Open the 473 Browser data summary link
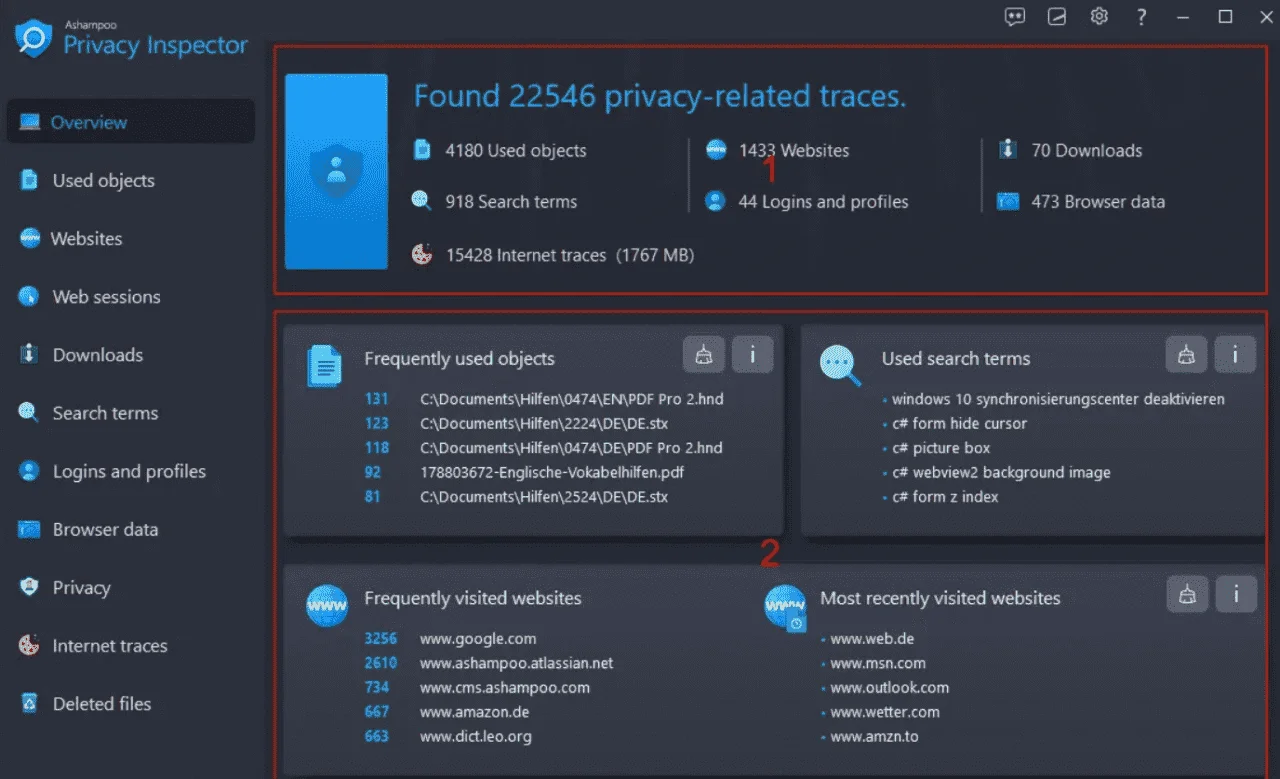The height and width of the screenshot is (779, 1280). [1098, 201]
